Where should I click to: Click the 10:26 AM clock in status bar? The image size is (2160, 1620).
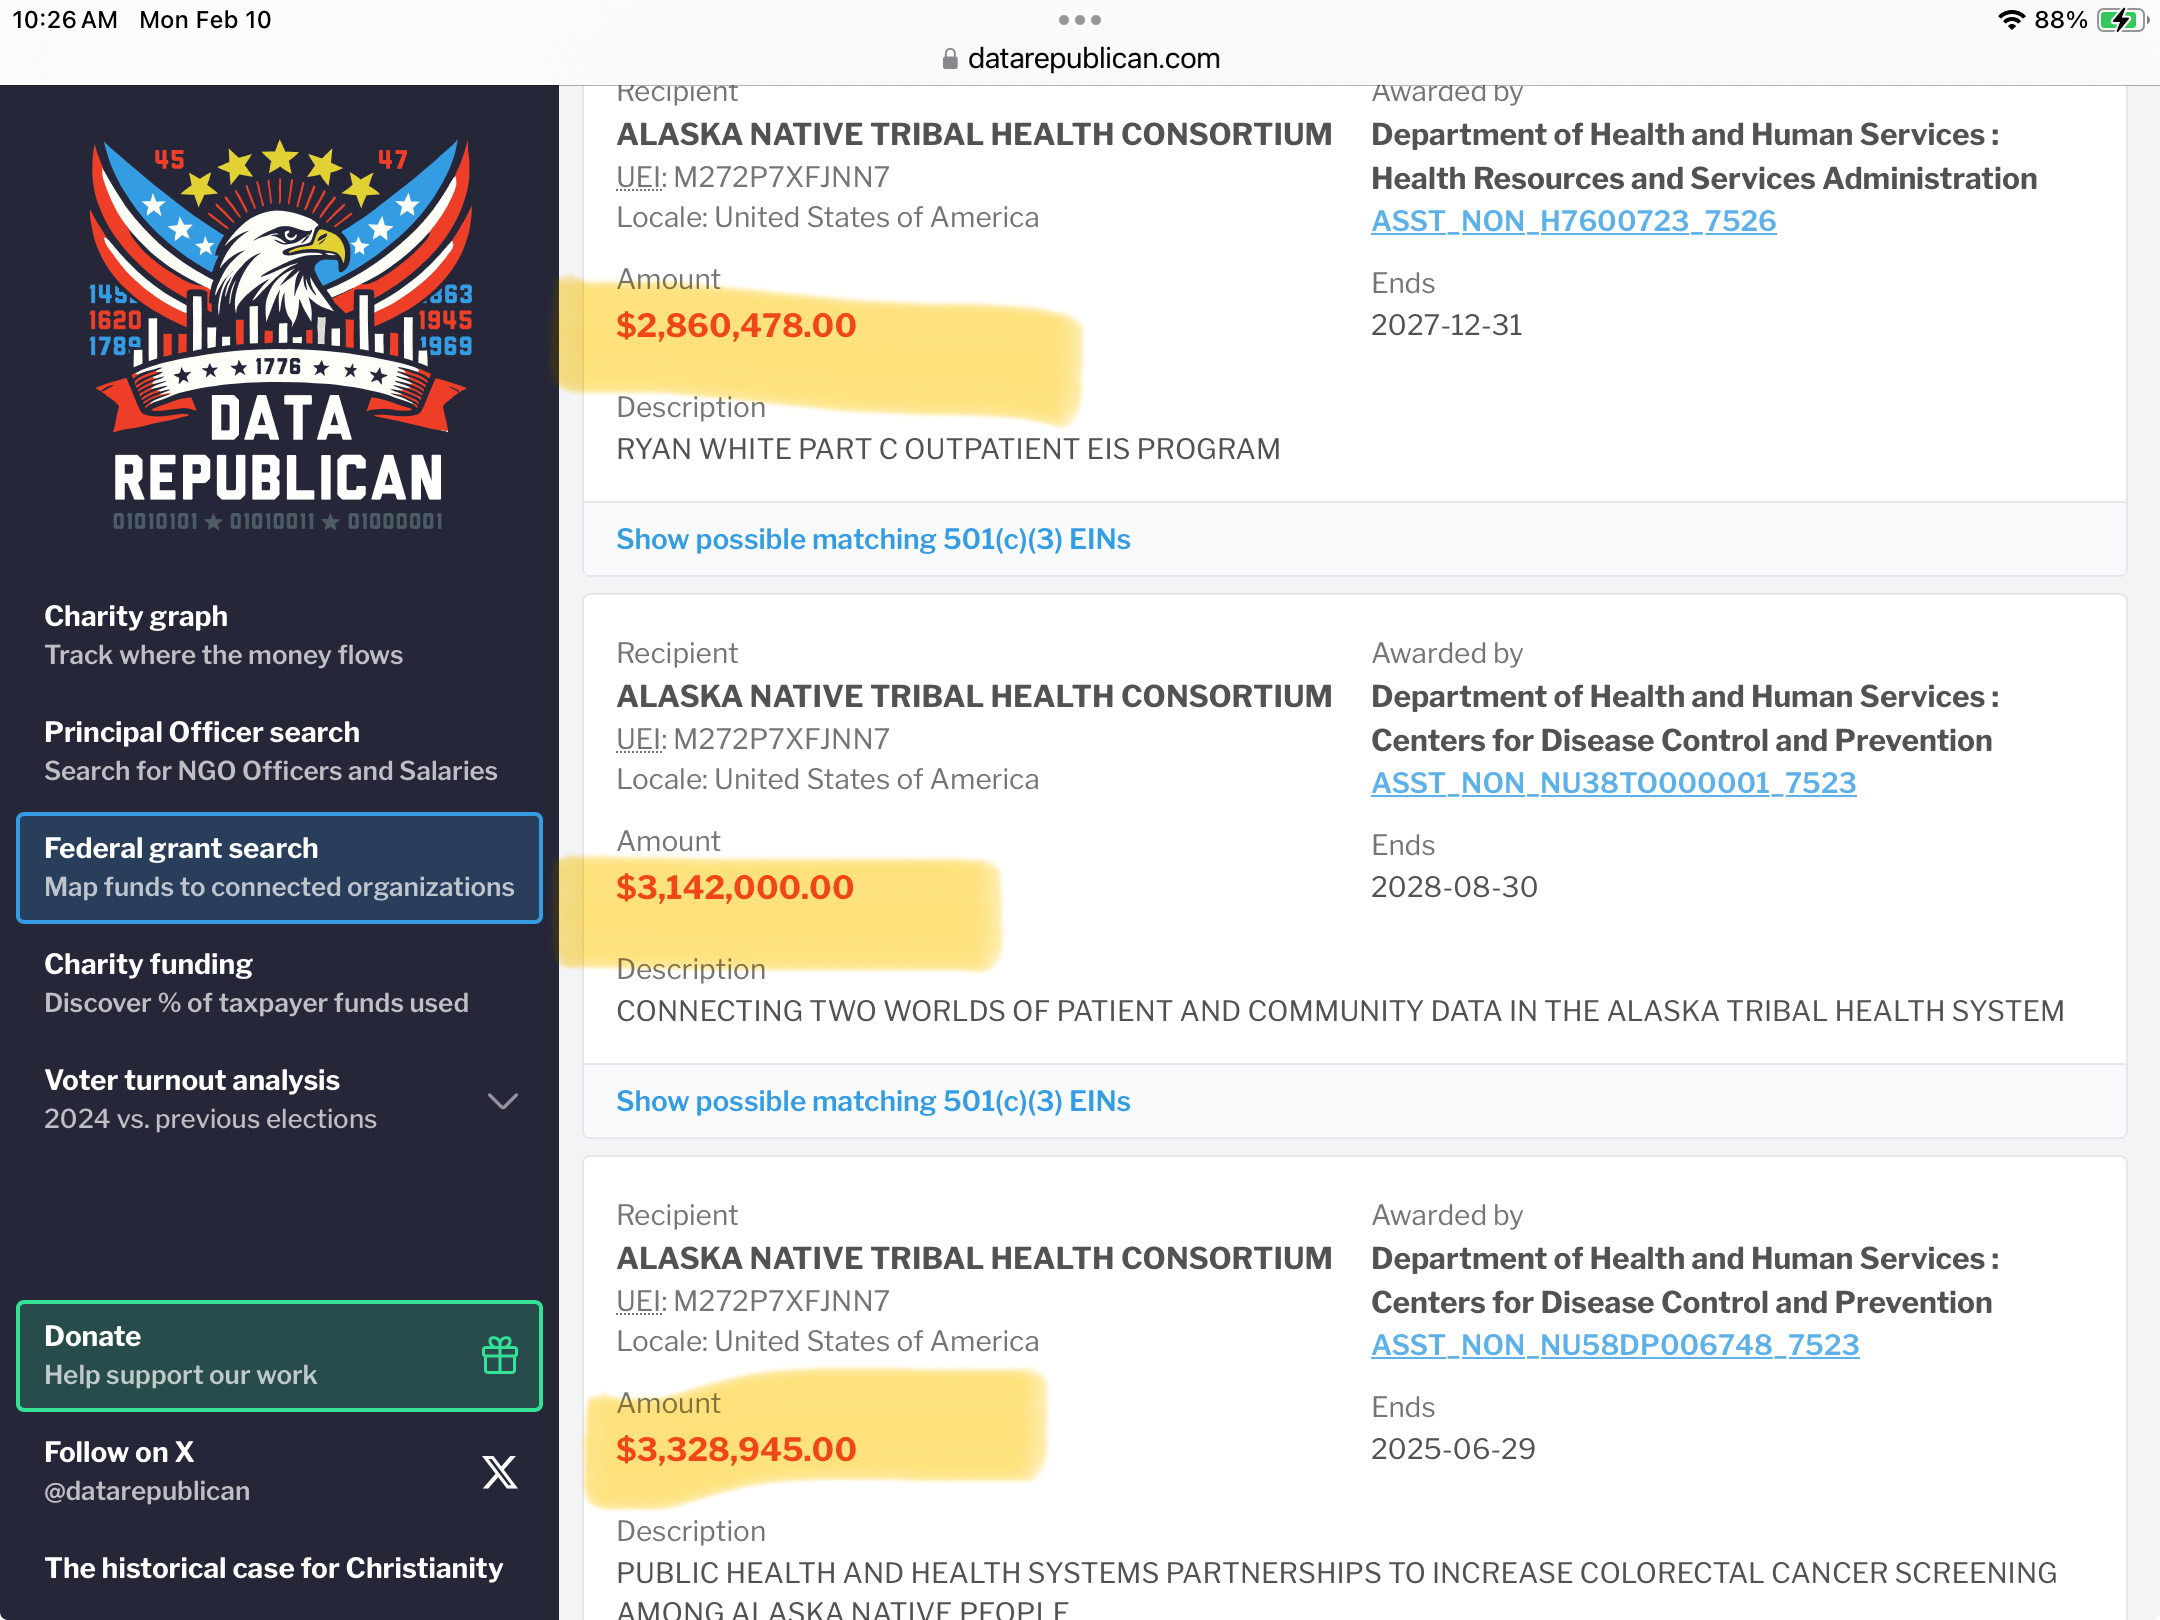(x=65, y=20)
